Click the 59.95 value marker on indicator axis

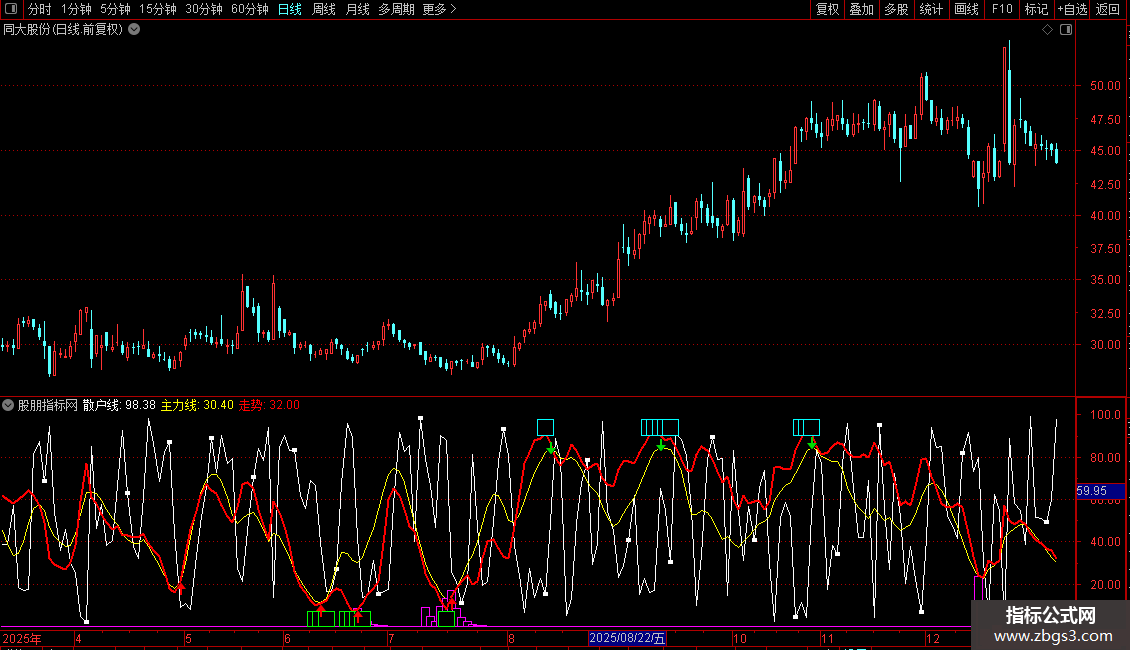[x=1100, y=491]
